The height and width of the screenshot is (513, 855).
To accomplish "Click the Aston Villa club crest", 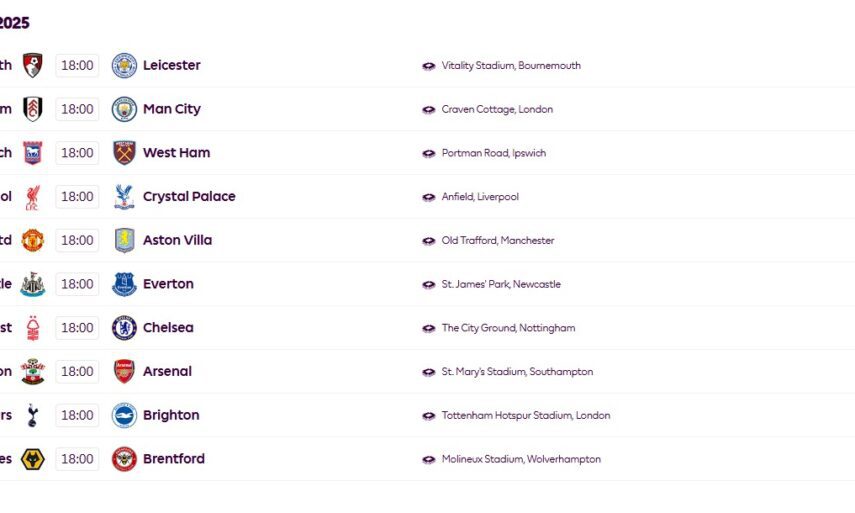I will [124, 240].
